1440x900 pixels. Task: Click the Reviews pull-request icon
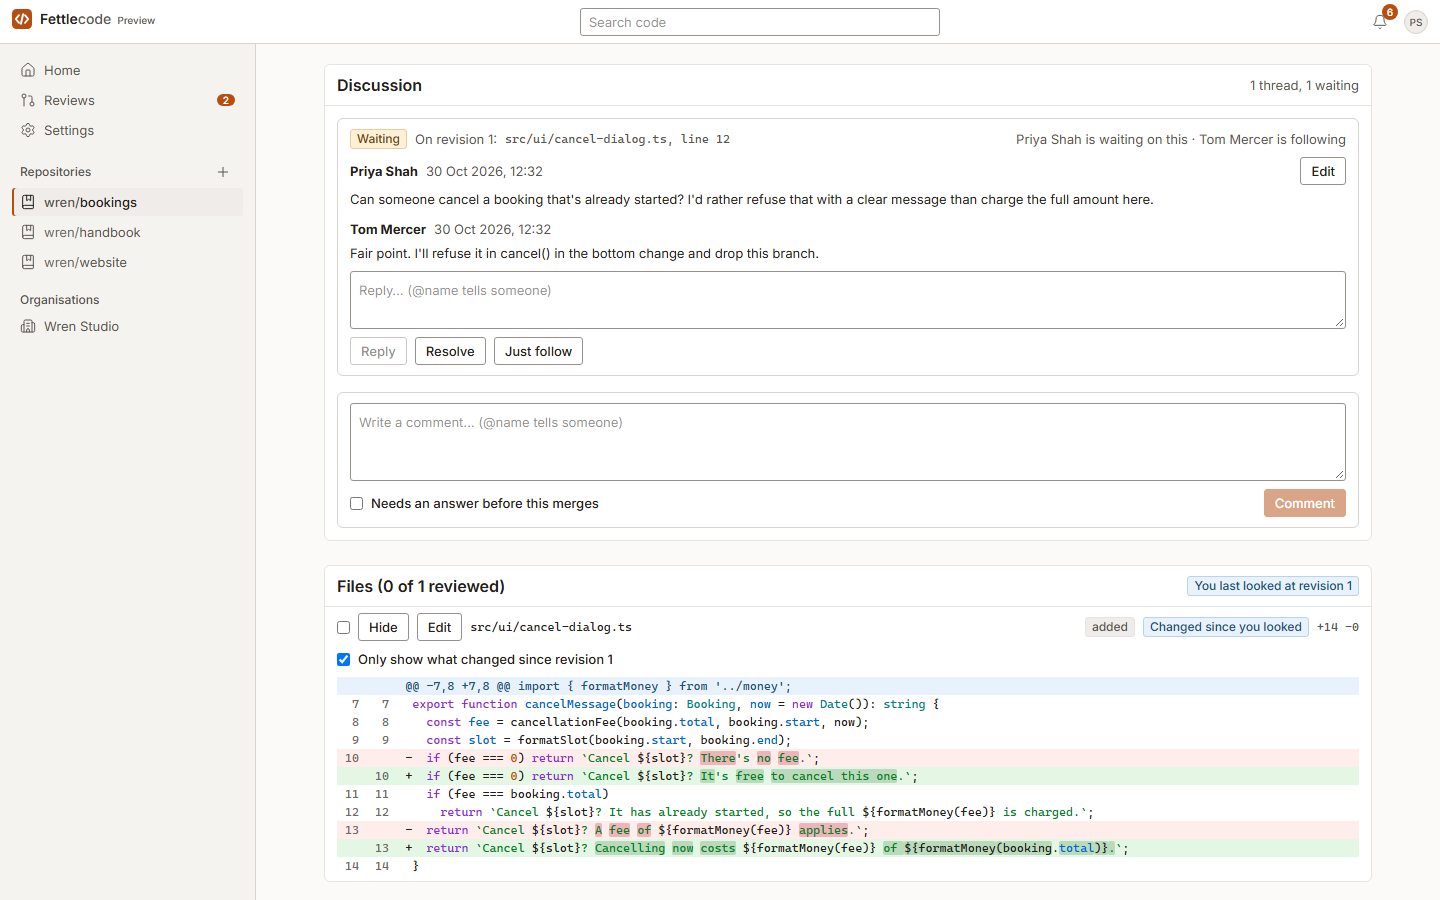tap(28, 100)
